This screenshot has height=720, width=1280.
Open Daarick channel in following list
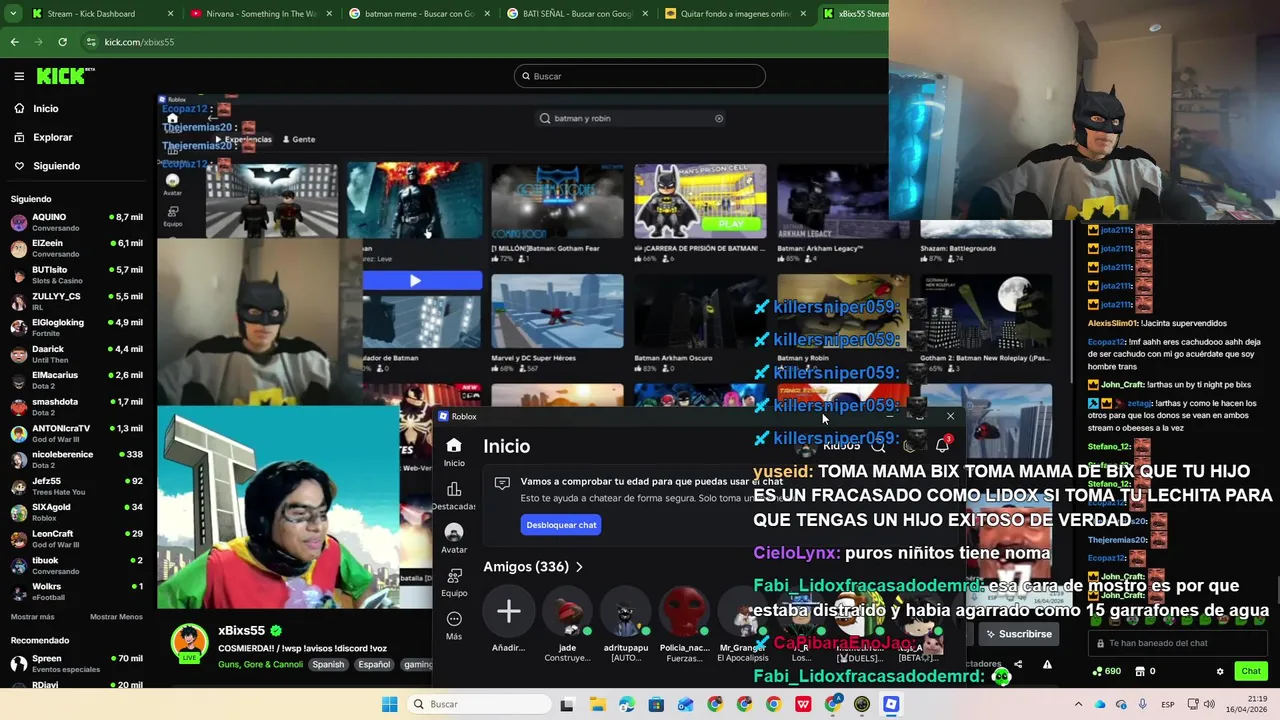(x=76, y=354)
